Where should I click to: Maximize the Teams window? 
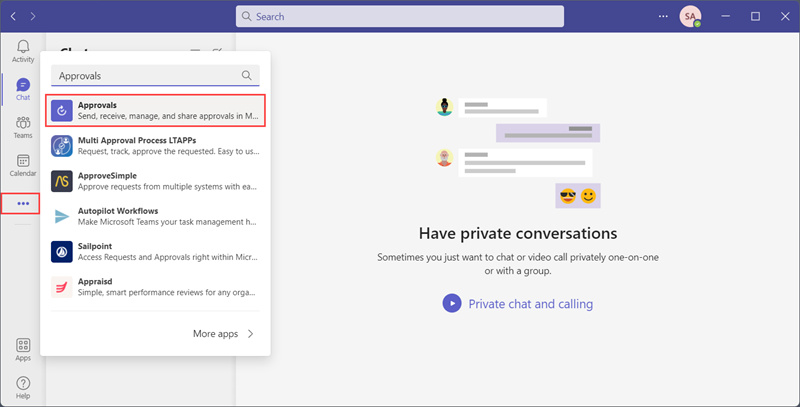pos(755,16)
